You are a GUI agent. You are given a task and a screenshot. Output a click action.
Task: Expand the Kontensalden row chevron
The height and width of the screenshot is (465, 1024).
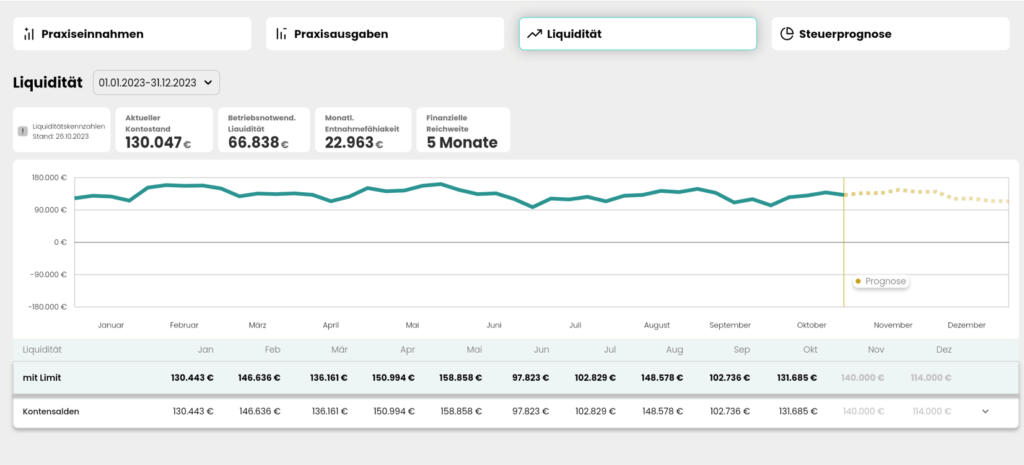click(x=985, y=411)
